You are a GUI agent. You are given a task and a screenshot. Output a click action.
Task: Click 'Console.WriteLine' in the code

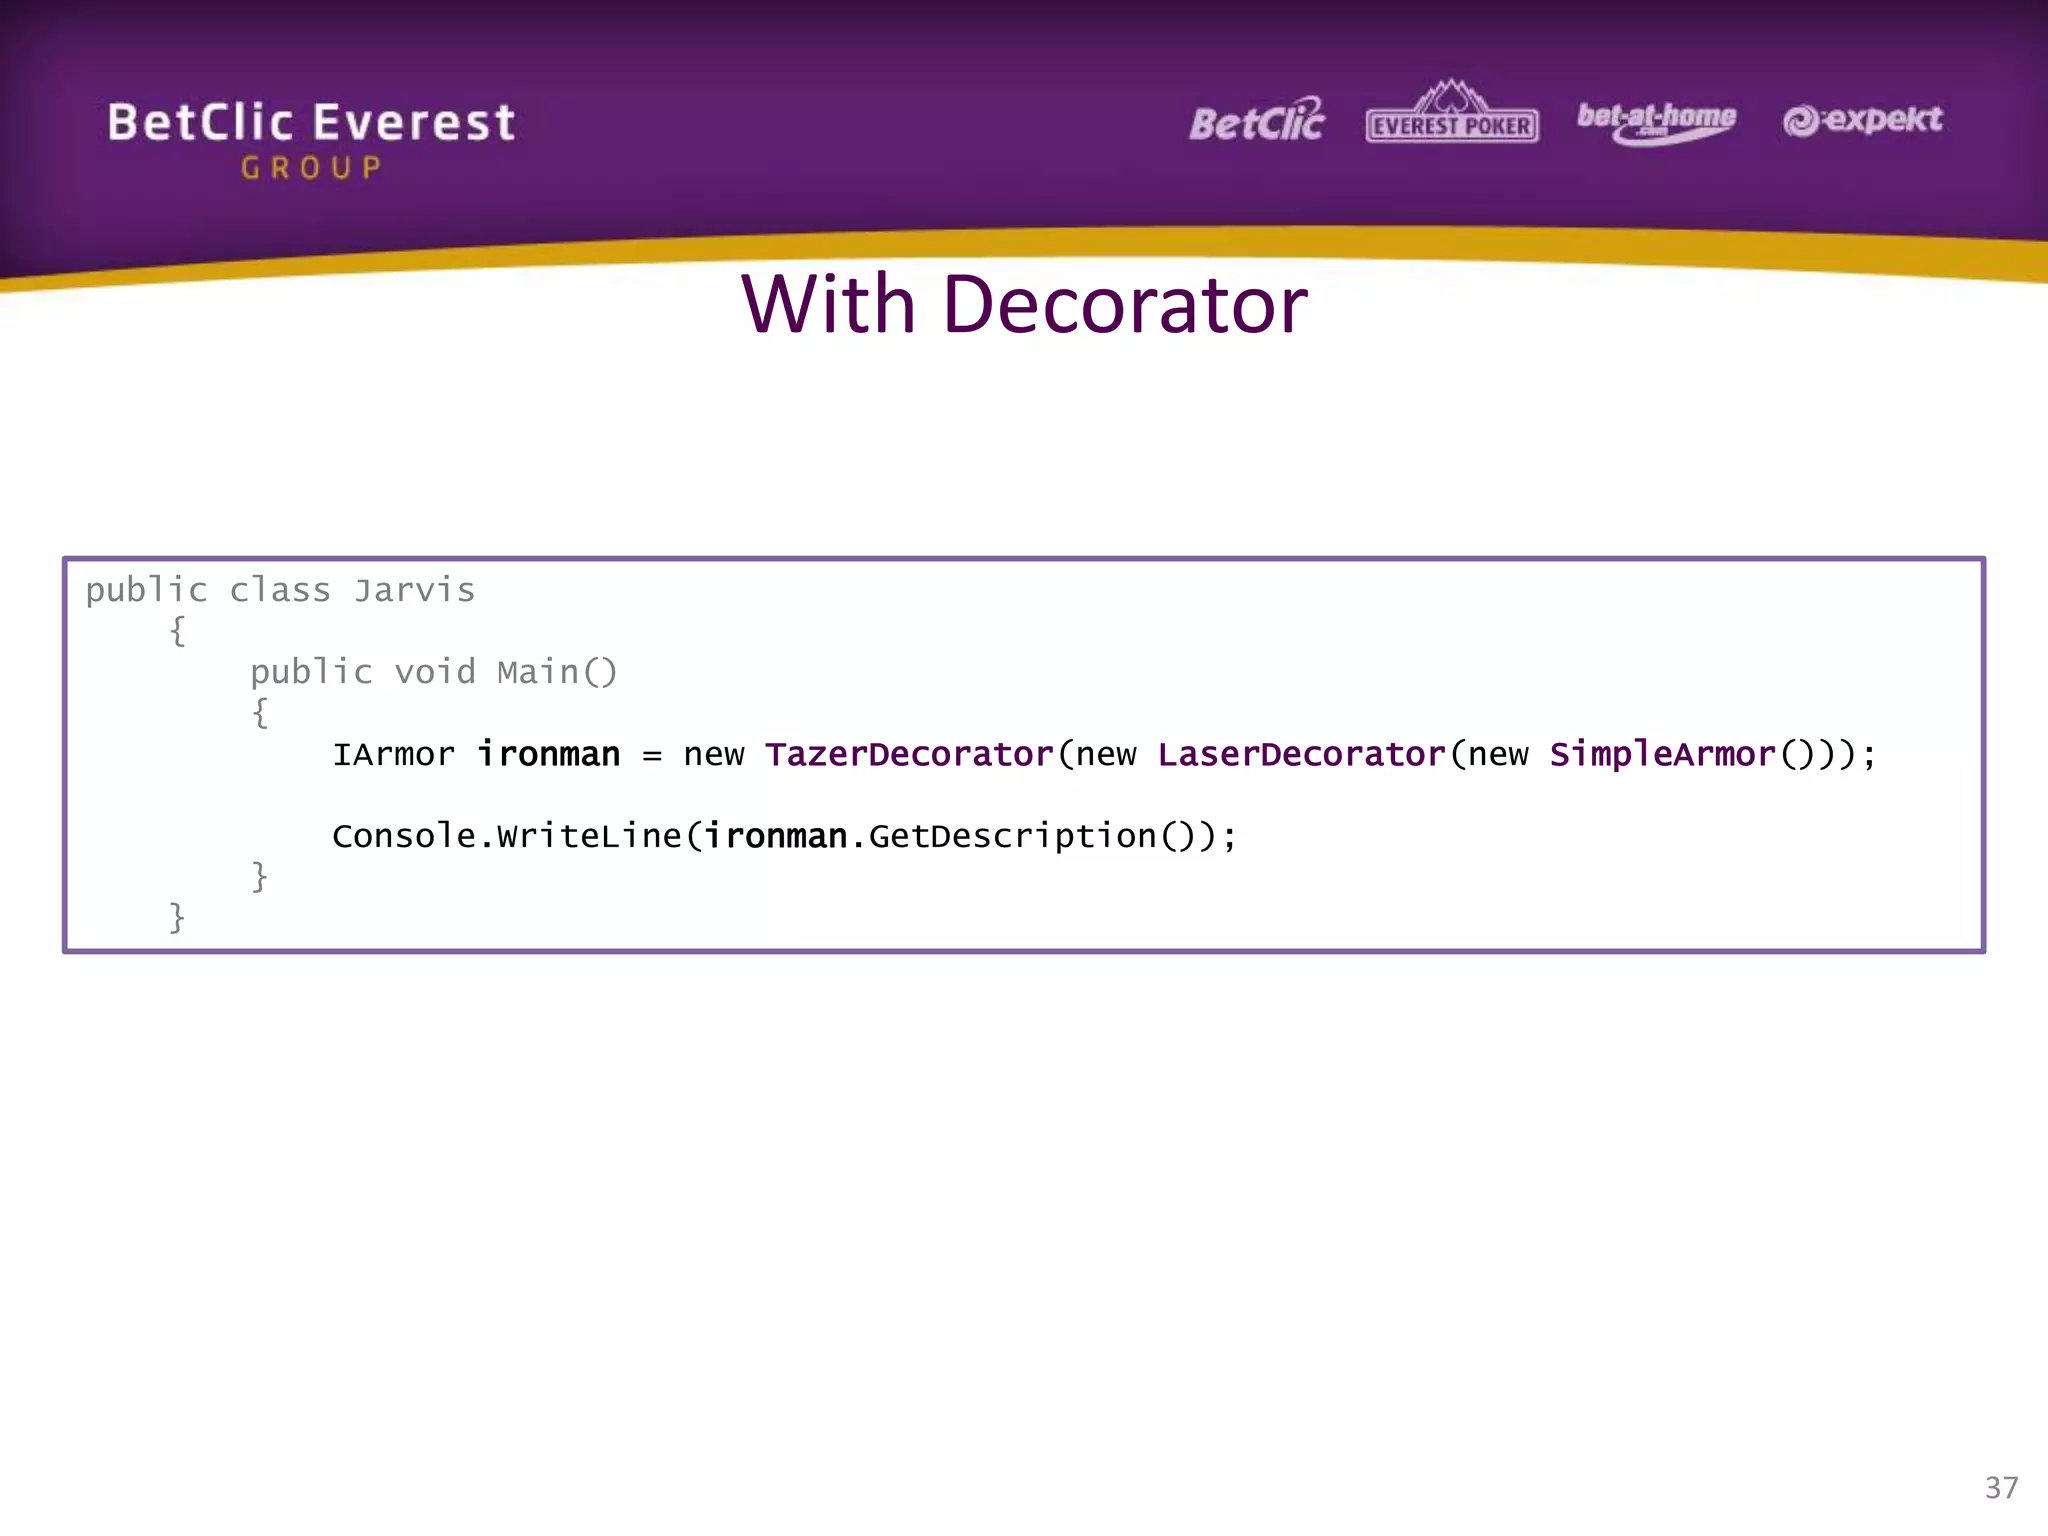click(x=507, y=836)
